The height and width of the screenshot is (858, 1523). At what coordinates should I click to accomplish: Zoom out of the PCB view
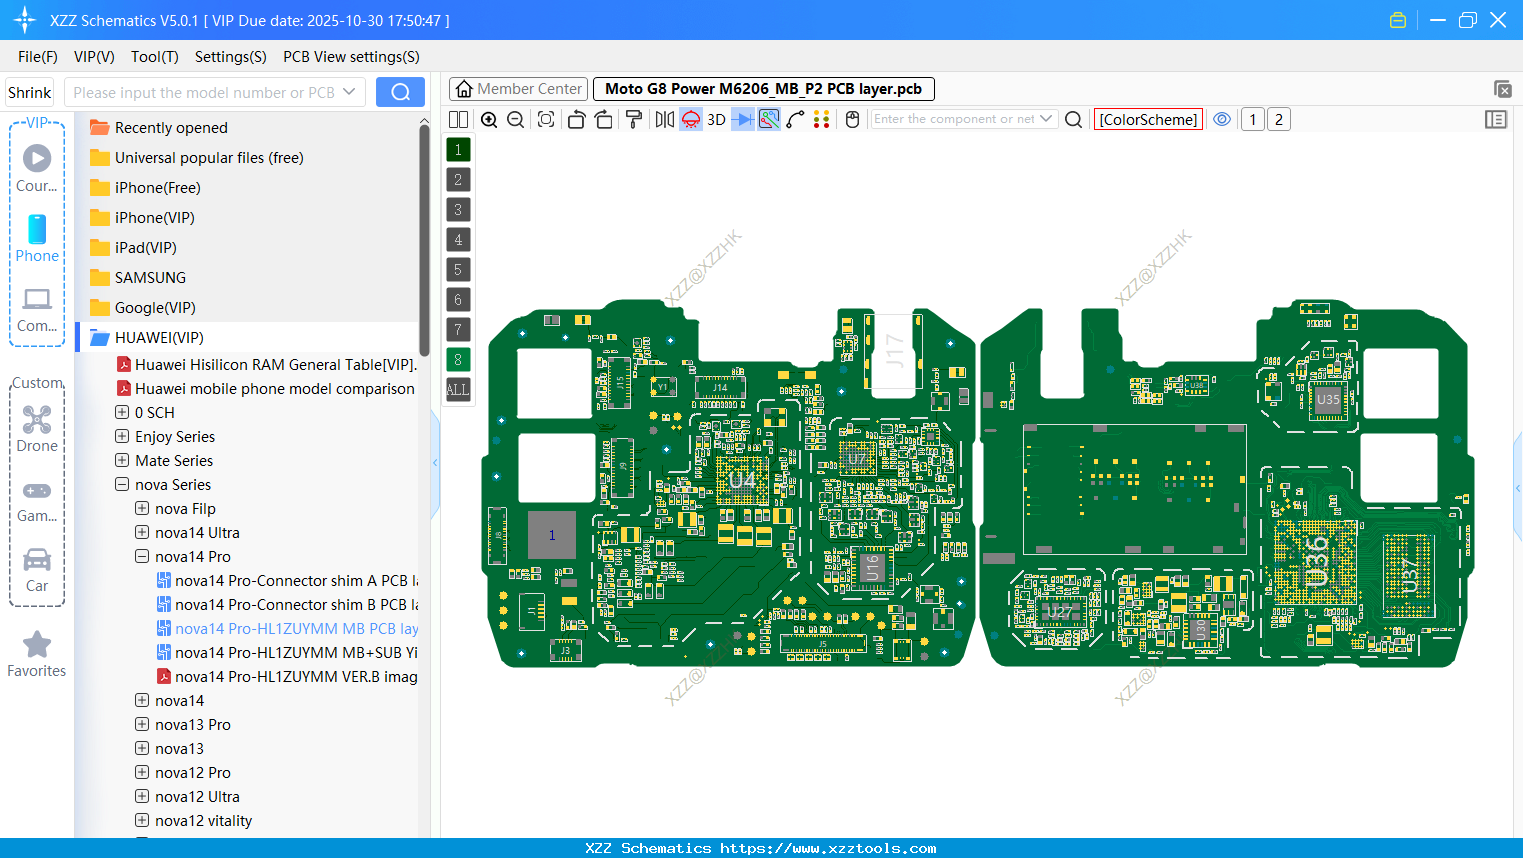[x=516, y=119]
